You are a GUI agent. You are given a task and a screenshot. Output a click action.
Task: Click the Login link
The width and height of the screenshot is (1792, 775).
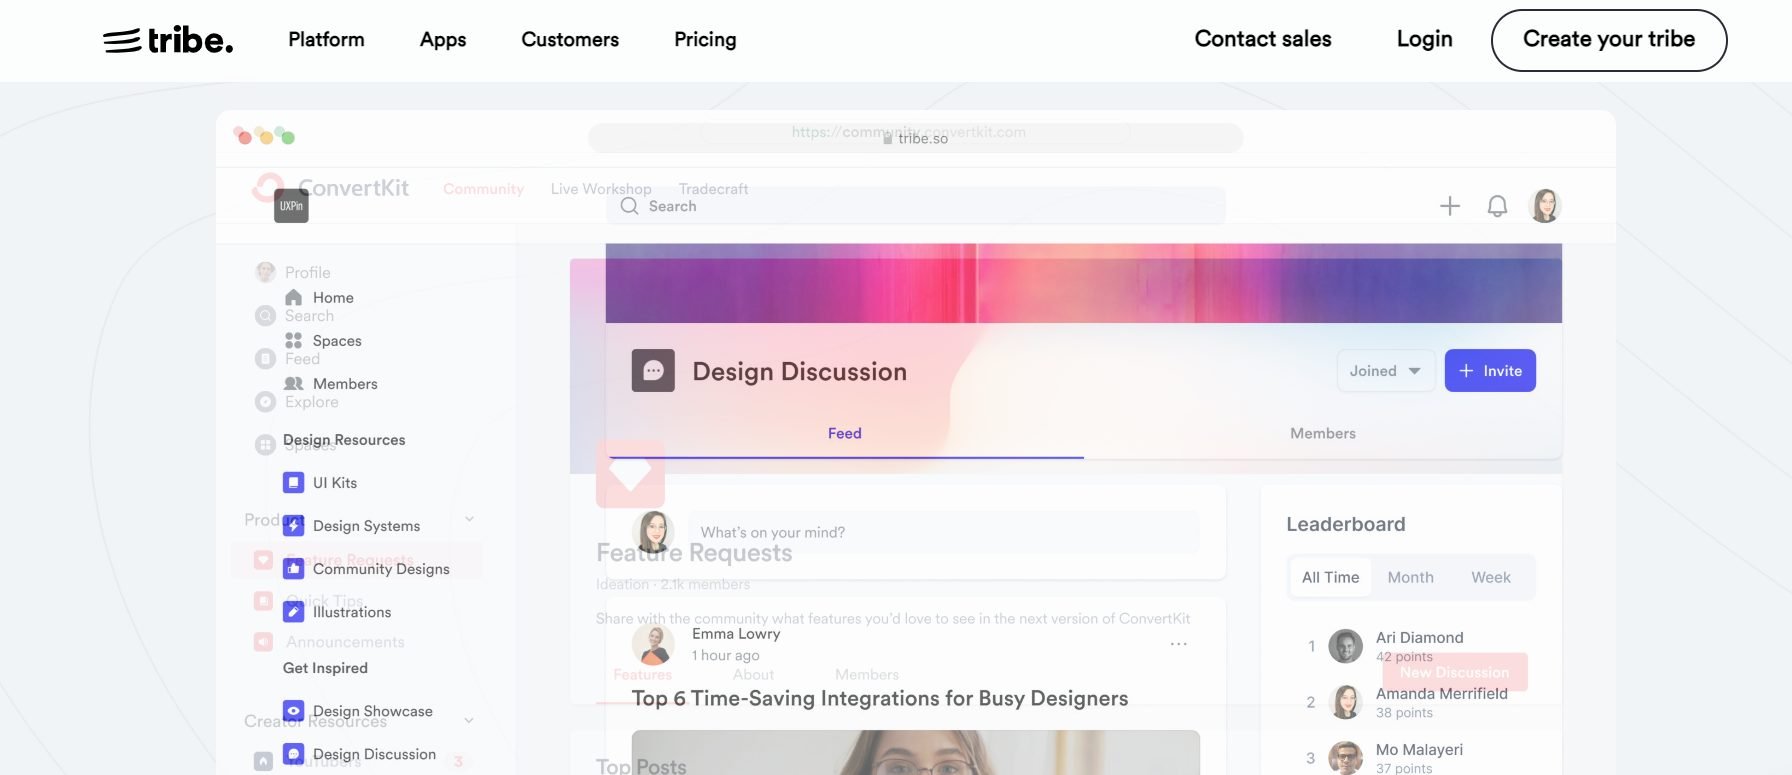1424,39
